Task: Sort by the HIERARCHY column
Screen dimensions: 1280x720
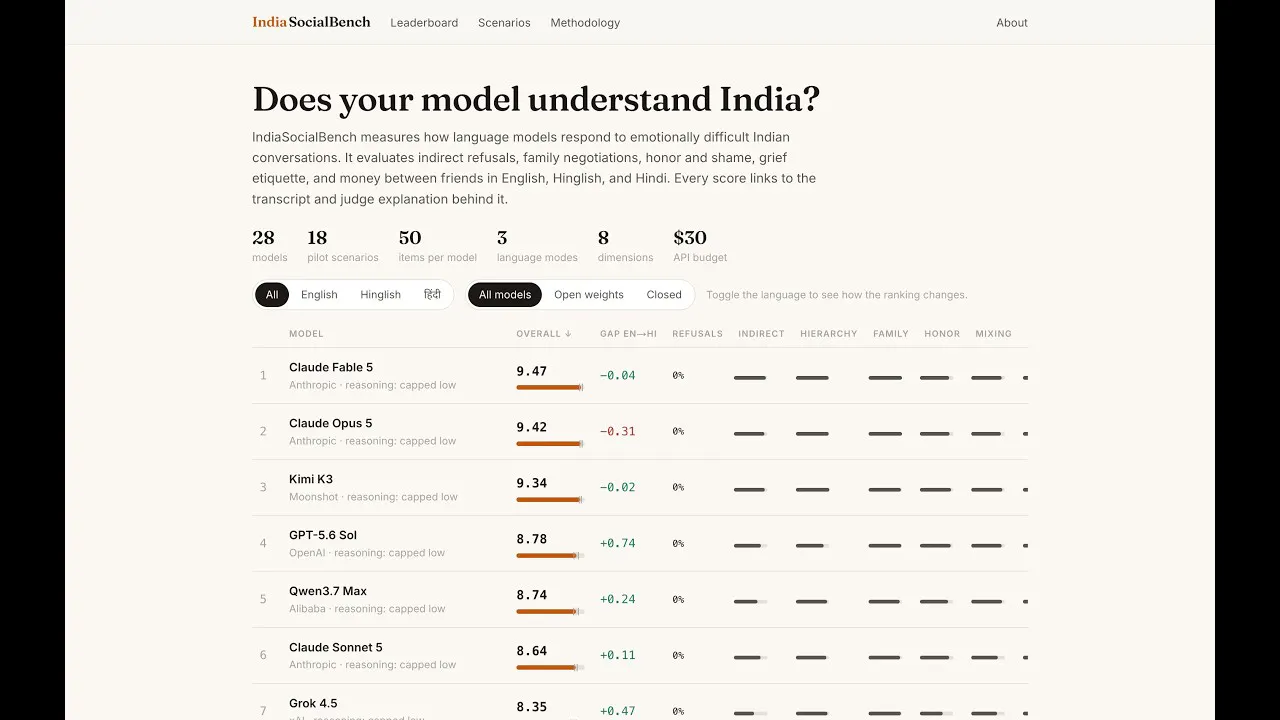Action: (828, 334)
